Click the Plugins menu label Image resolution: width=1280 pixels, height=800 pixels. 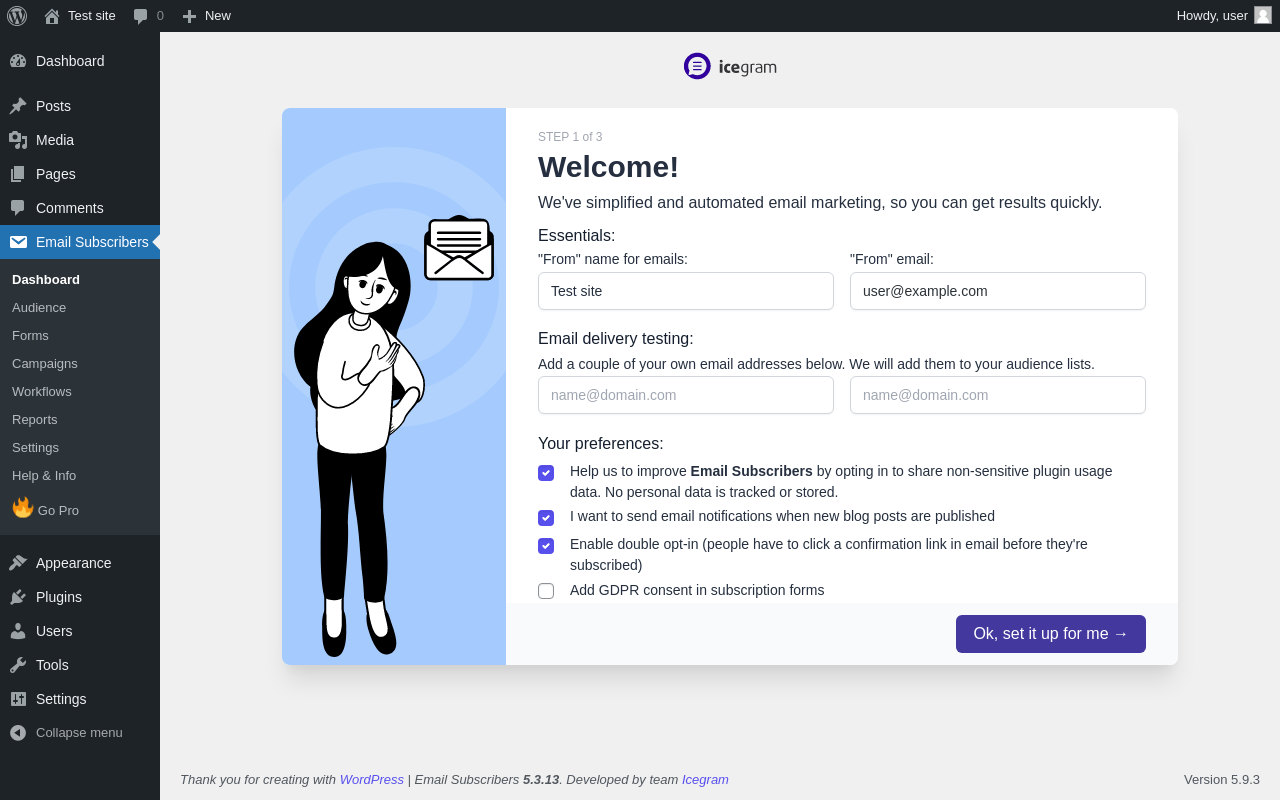pos(59,597)
